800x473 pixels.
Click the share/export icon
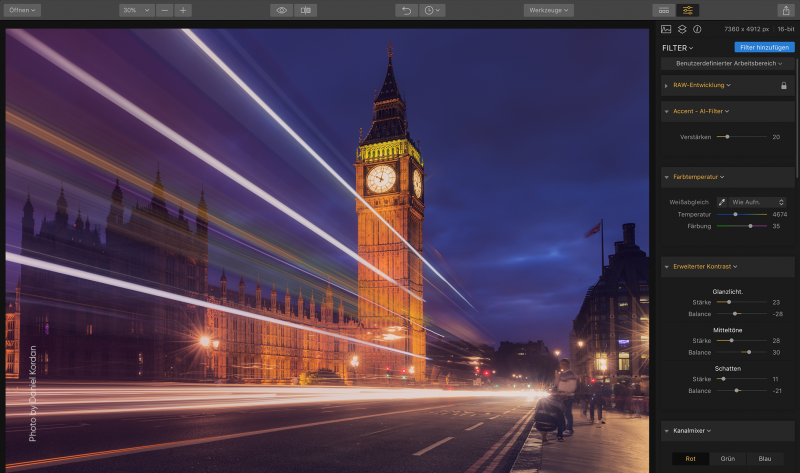point(785,10)
